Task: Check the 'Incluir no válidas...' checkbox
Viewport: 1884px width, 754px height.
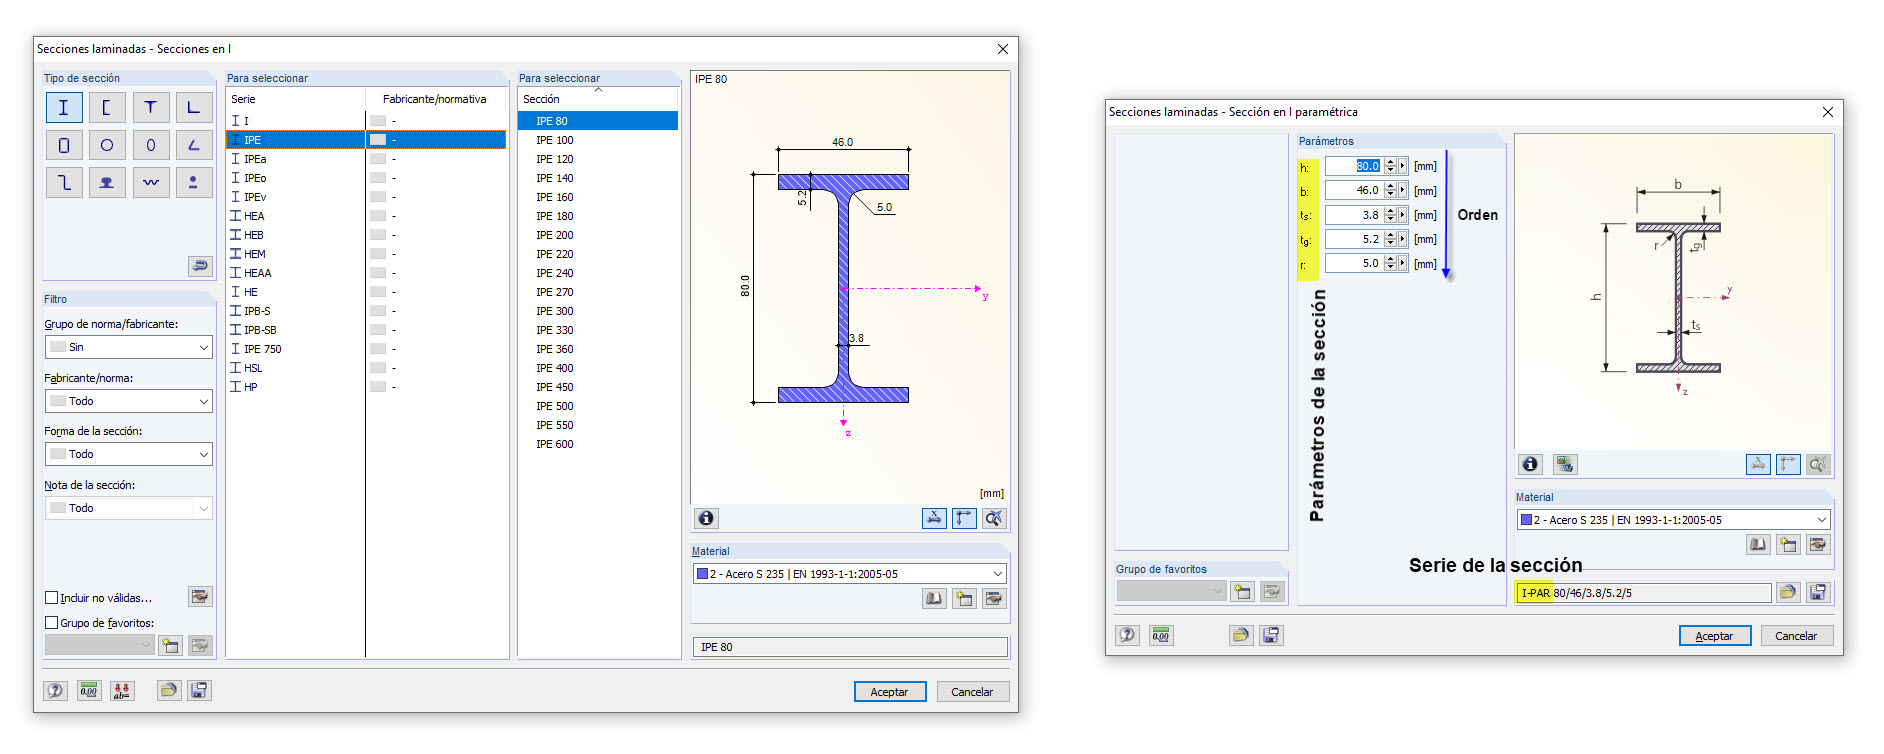Action: pos(52,598)
